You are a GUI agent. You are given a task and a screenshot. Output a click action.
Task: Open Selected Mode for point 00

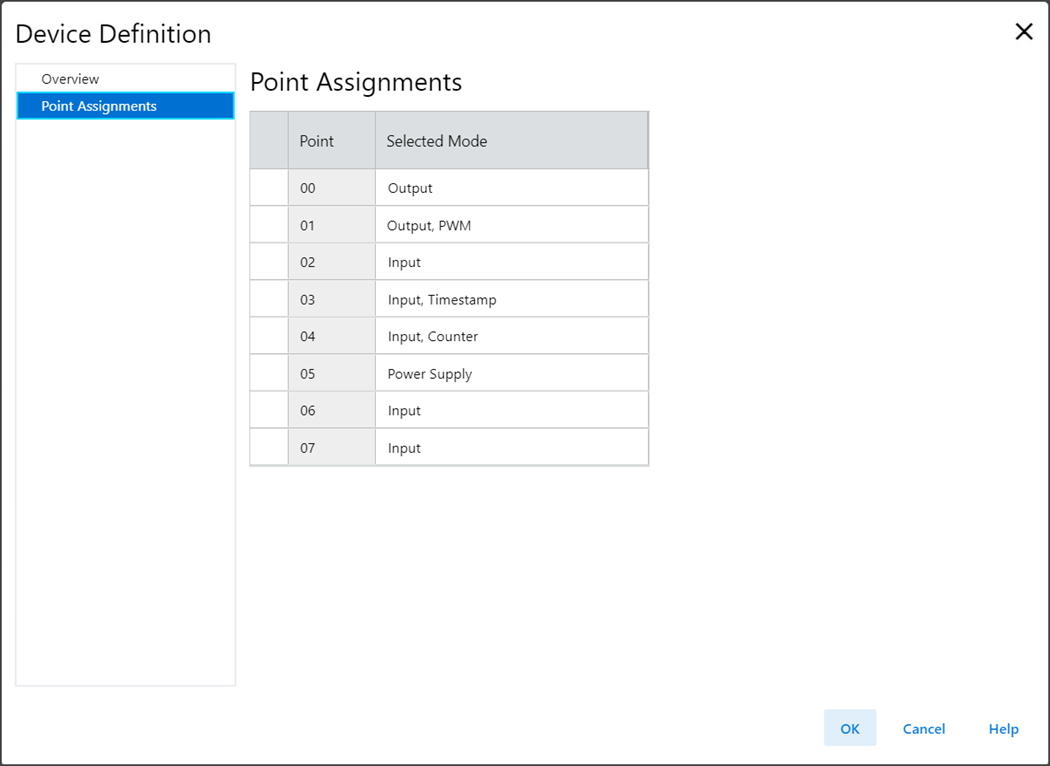[x=510, y=188]
